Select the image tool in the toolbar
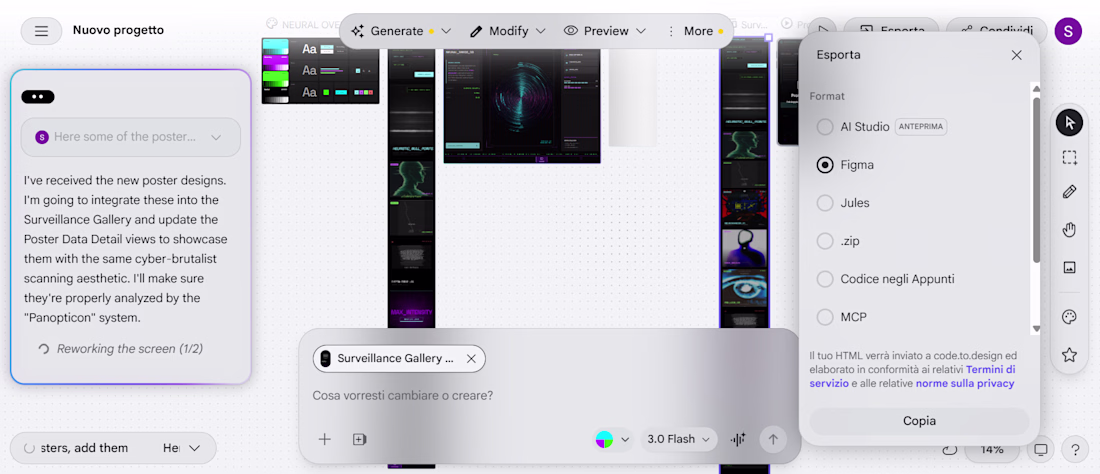This screenshot has height=474, width=1100. tap(1069, 266)
